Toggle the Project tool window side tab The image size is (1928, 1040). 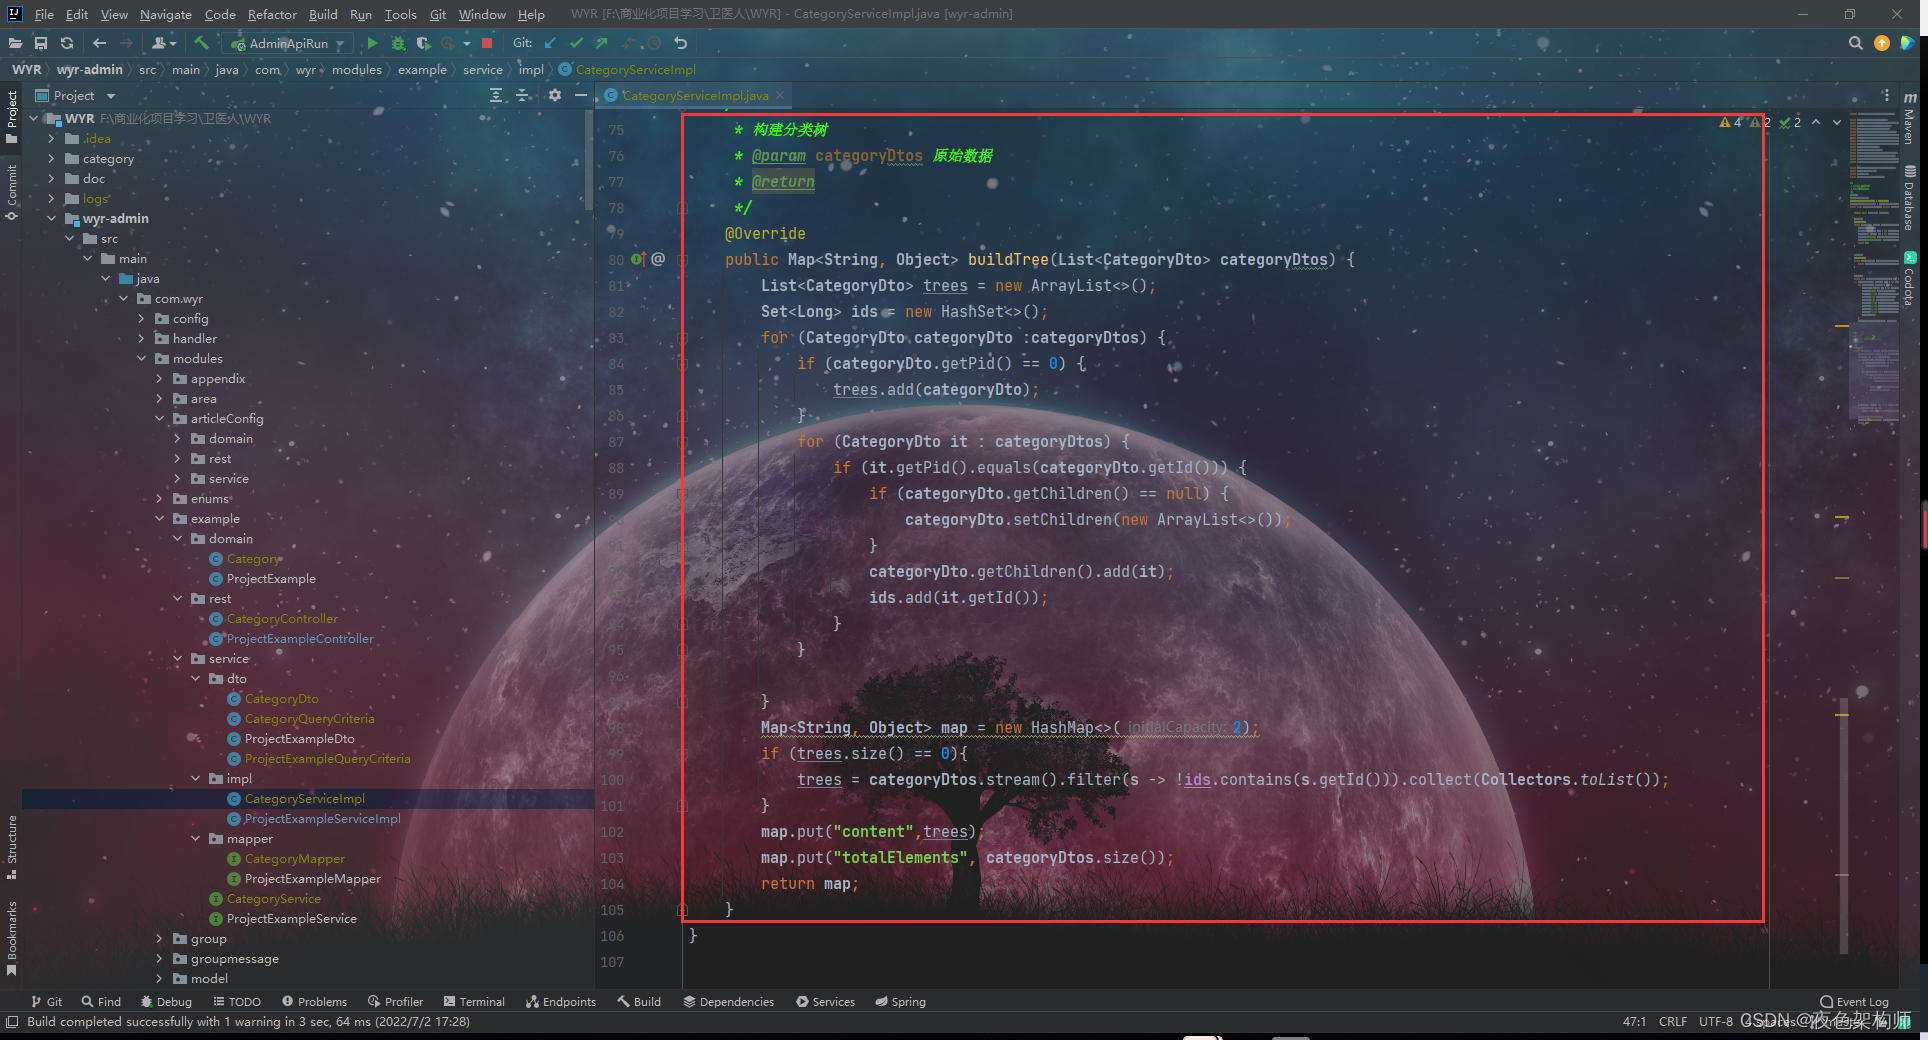click(x=12, y=115)
